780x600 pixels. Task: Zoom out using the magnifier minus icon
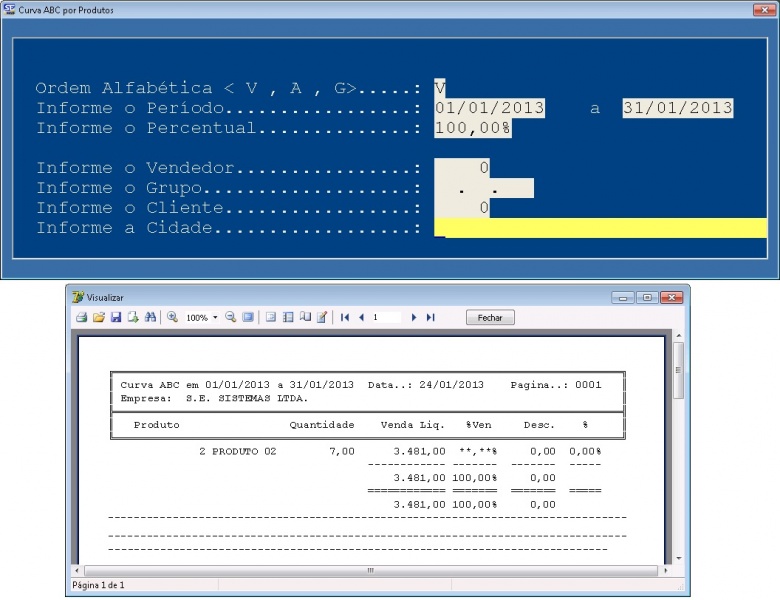pos(230,317)
